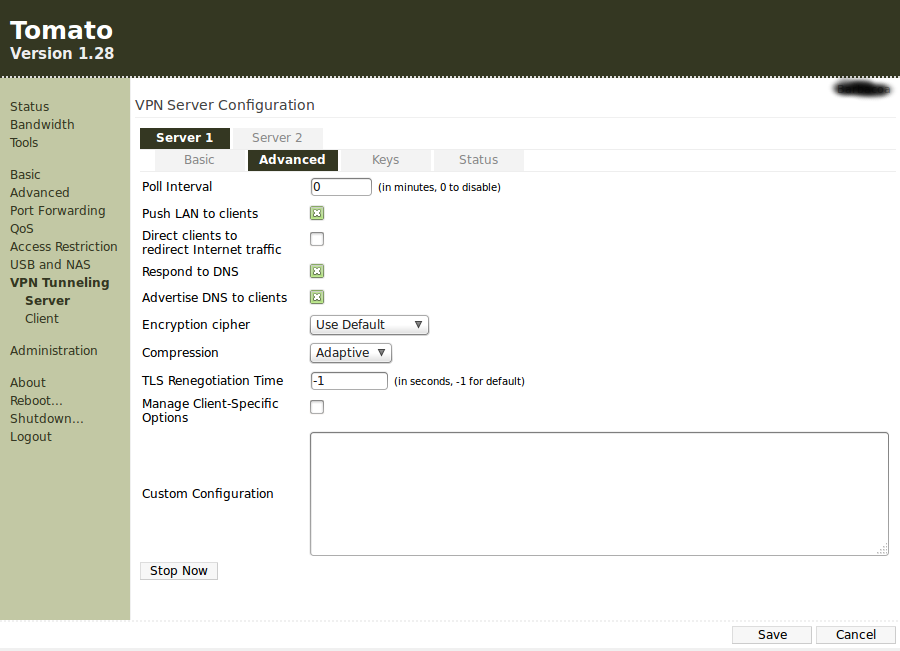Uncheck Advertise DNS to clients
Screen dimensions: 900x651
tap(317, 297)
